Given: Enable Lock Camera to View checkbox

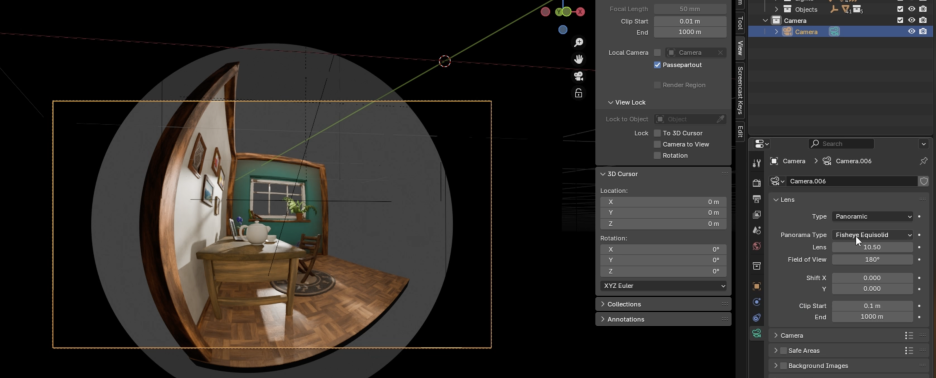Looking at the screenshot, I should (x=657, y=145).
